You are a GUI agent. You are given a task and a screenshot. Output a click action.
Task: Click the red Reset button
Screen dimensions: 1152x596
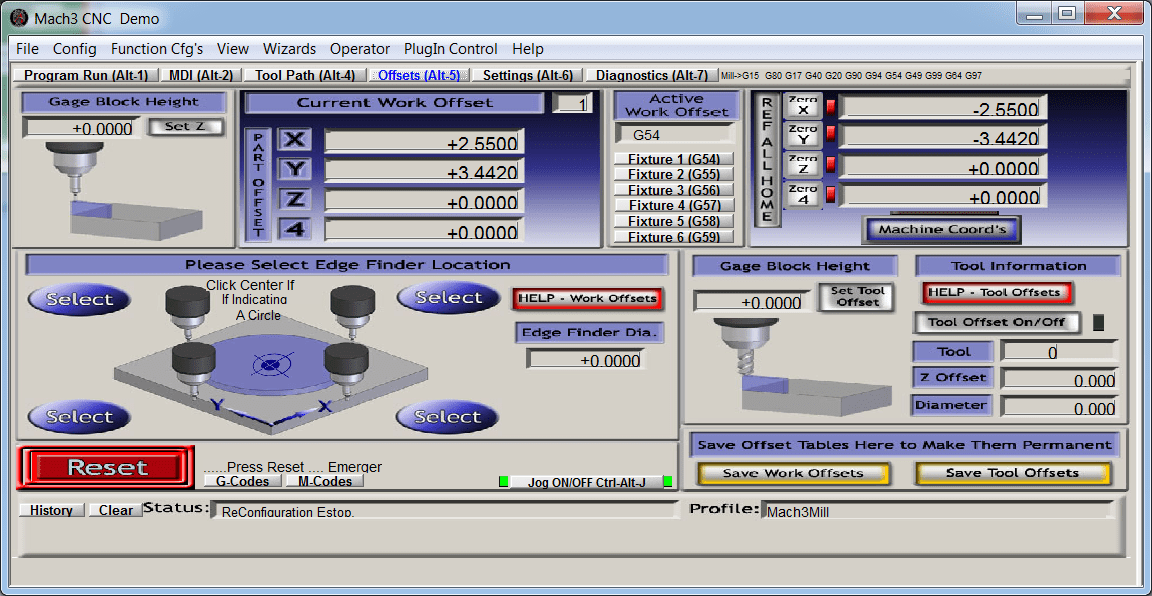coord(107,467)
